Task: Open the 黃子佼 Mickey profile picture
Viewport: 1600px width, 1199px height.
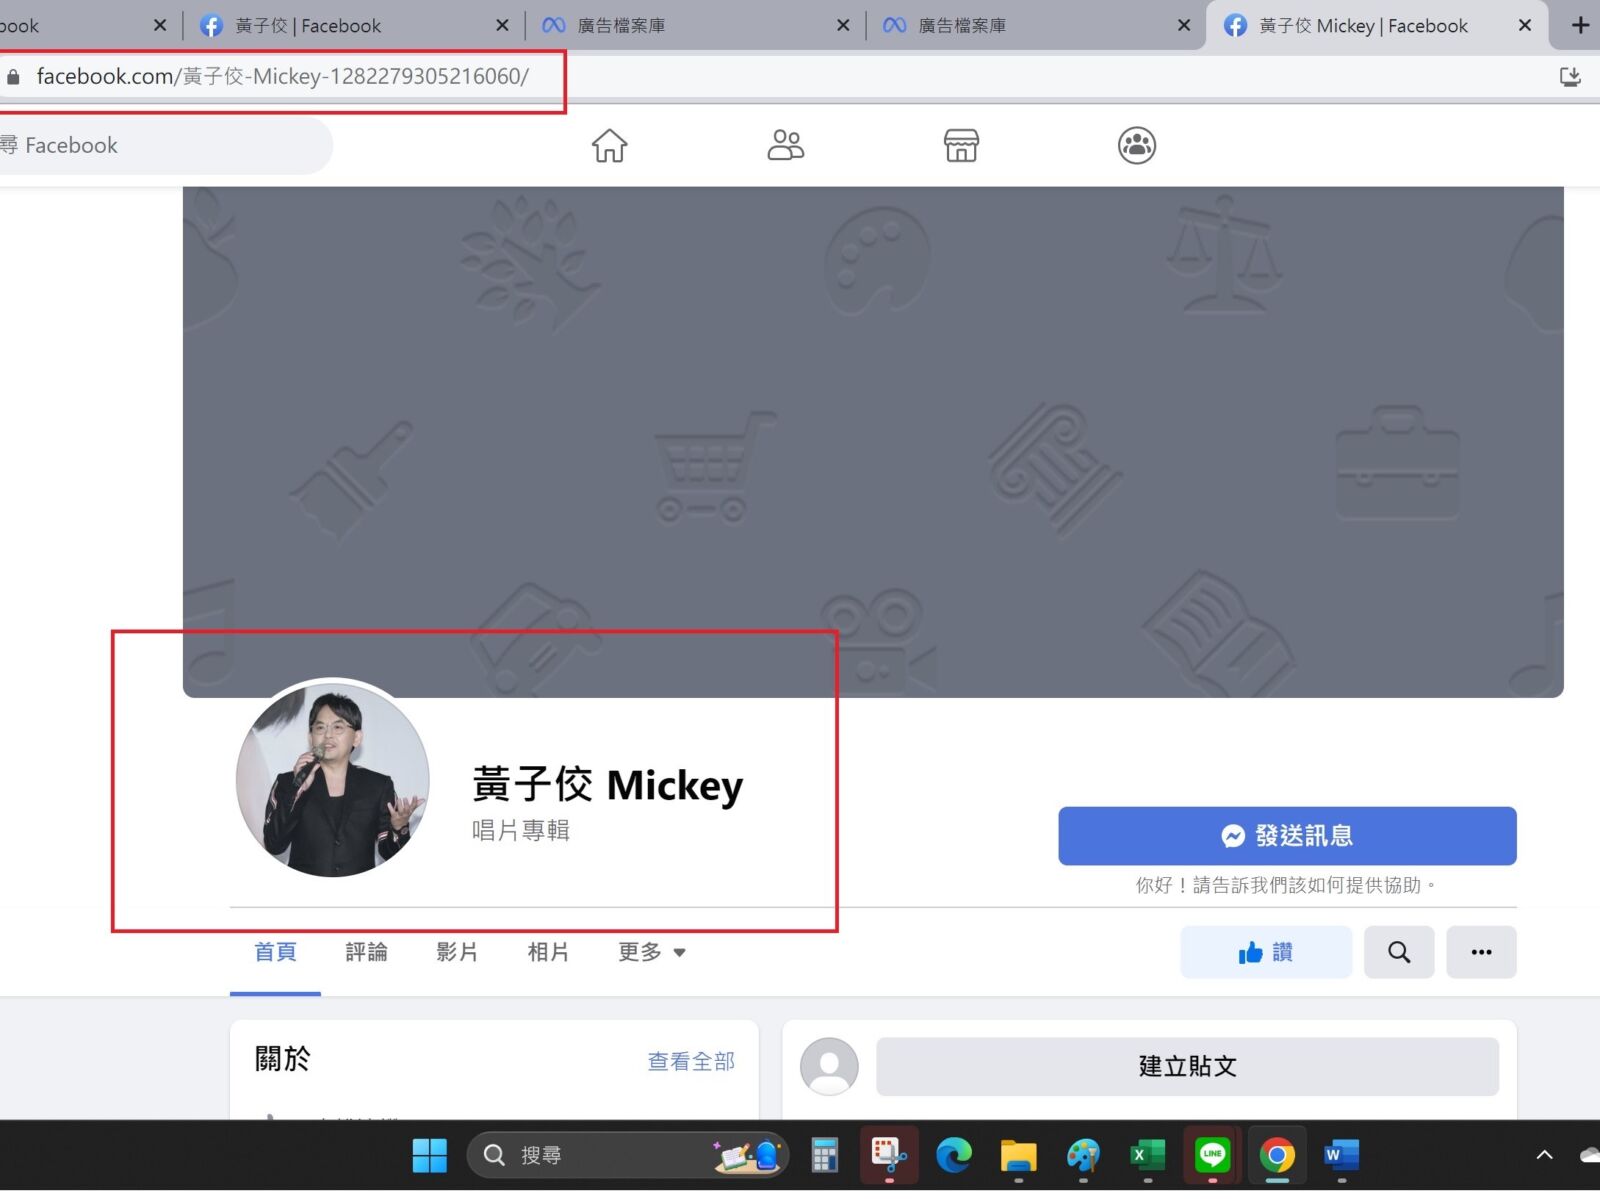Action: tap(333, 780)
